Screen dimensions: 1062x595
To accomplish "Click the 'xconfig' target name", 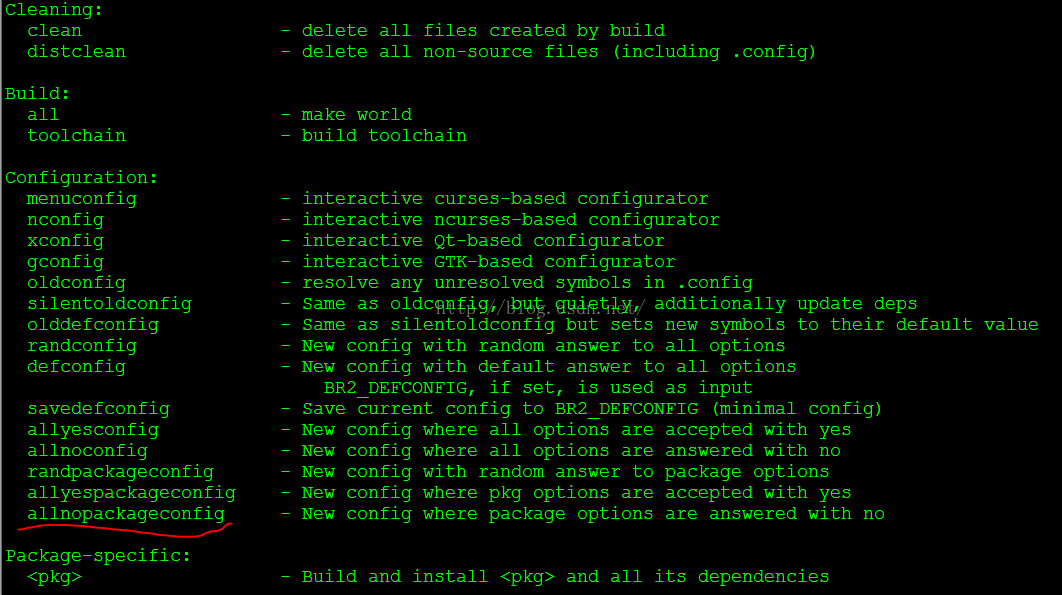I will pos(66,241).
